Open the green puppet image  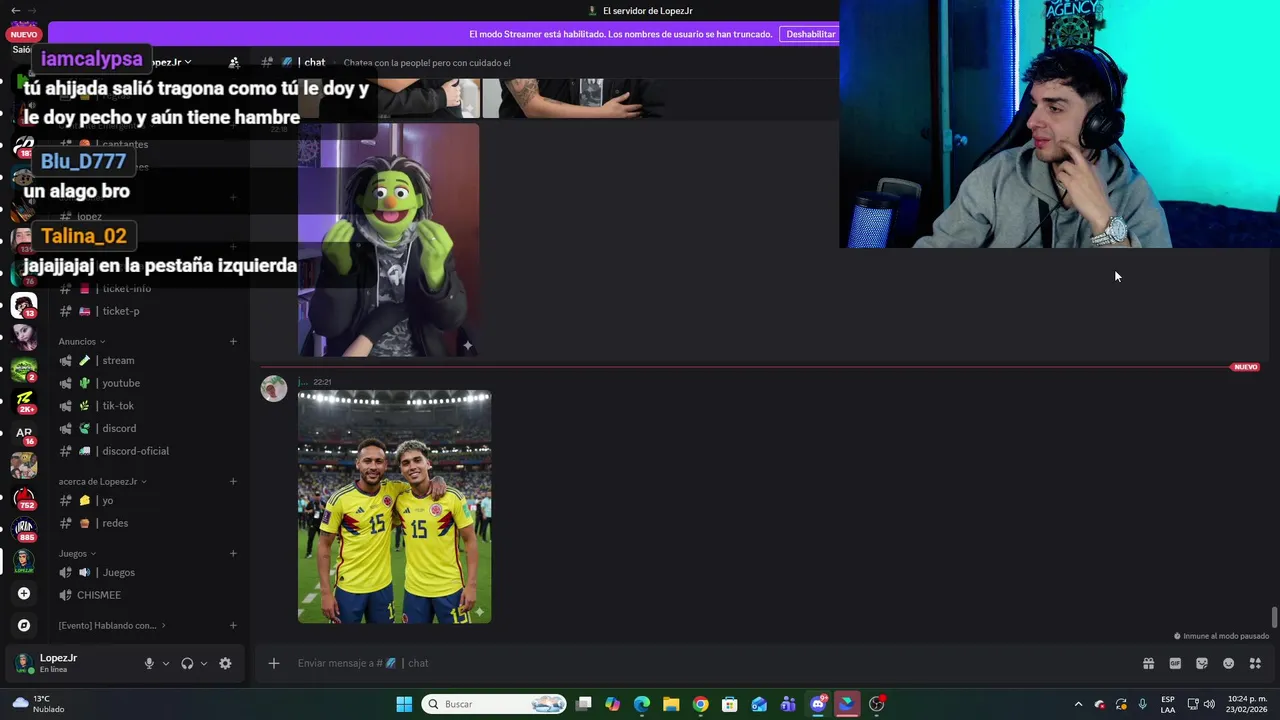pyautogui.click(x=388, y=240)
